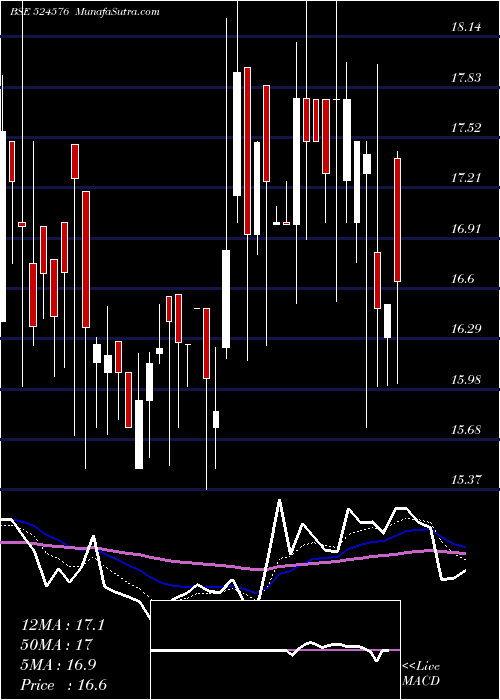500x700 pixels.
Task: Click the BSE 524576 ticker label
Action: point(39,12)
